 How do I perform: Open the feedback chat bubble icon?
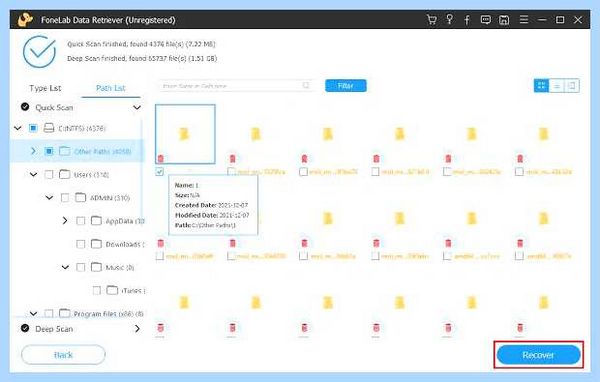click(486, 20)
